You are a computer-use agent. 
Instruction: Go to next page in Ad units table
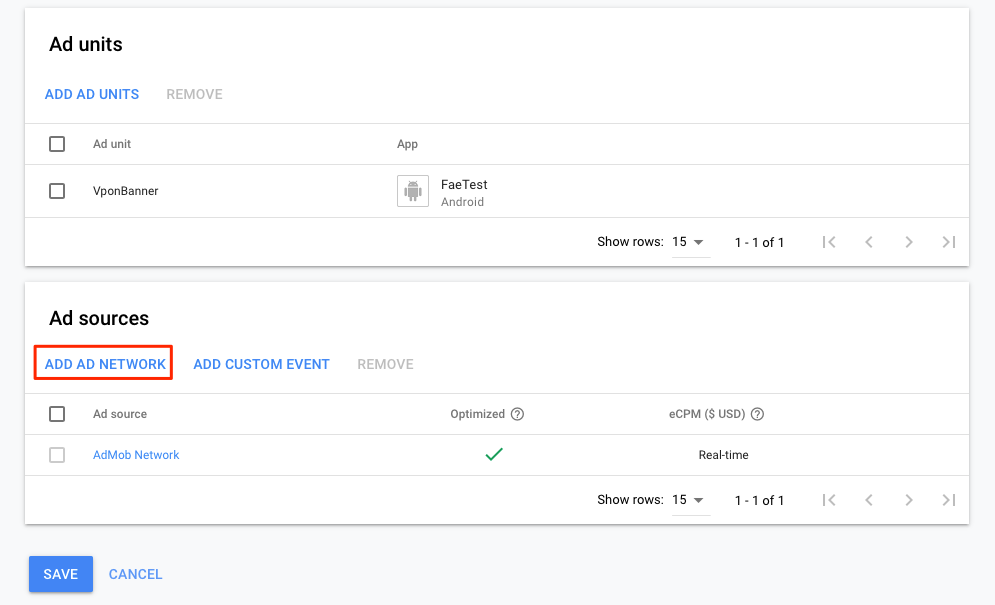click(909, 242)
